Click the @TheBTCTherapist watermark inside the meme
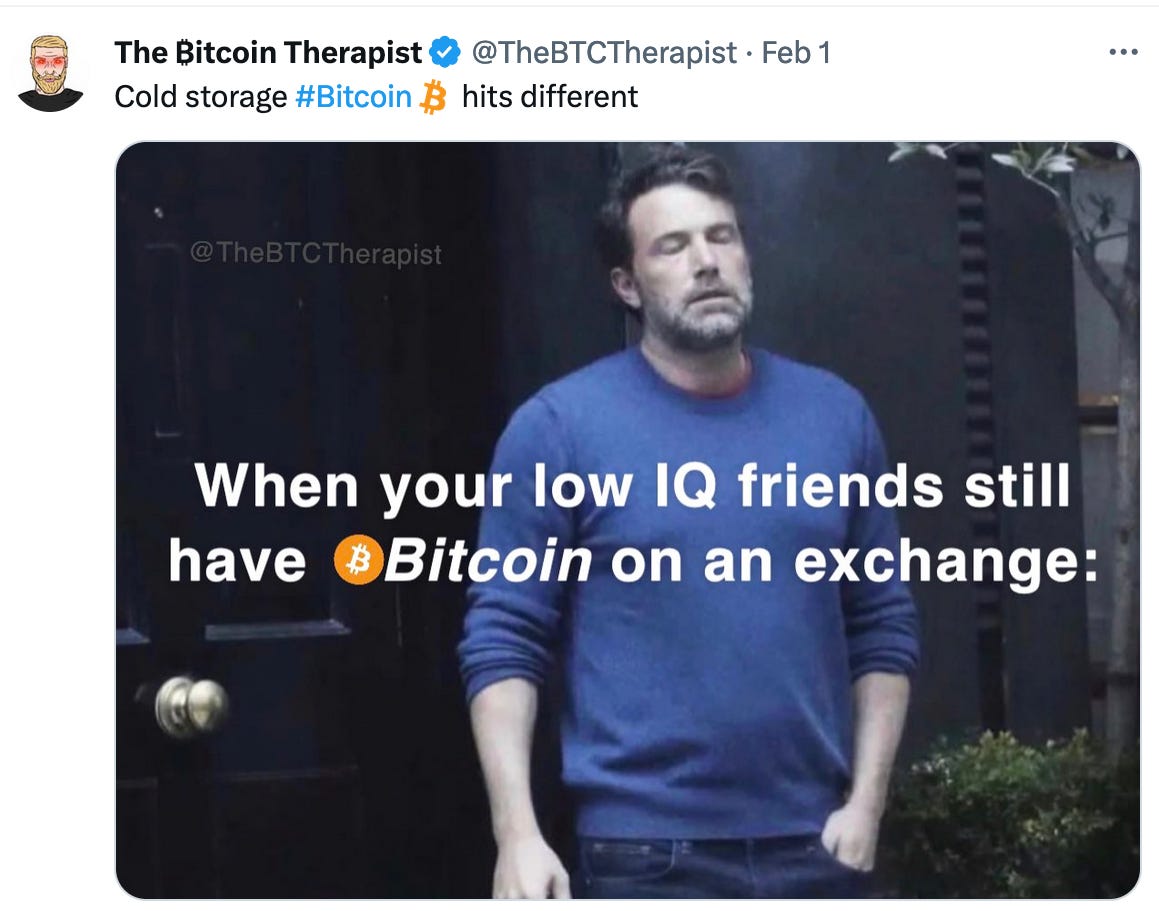This screenshot has width=1159, height=911. (x=316, y=254)
